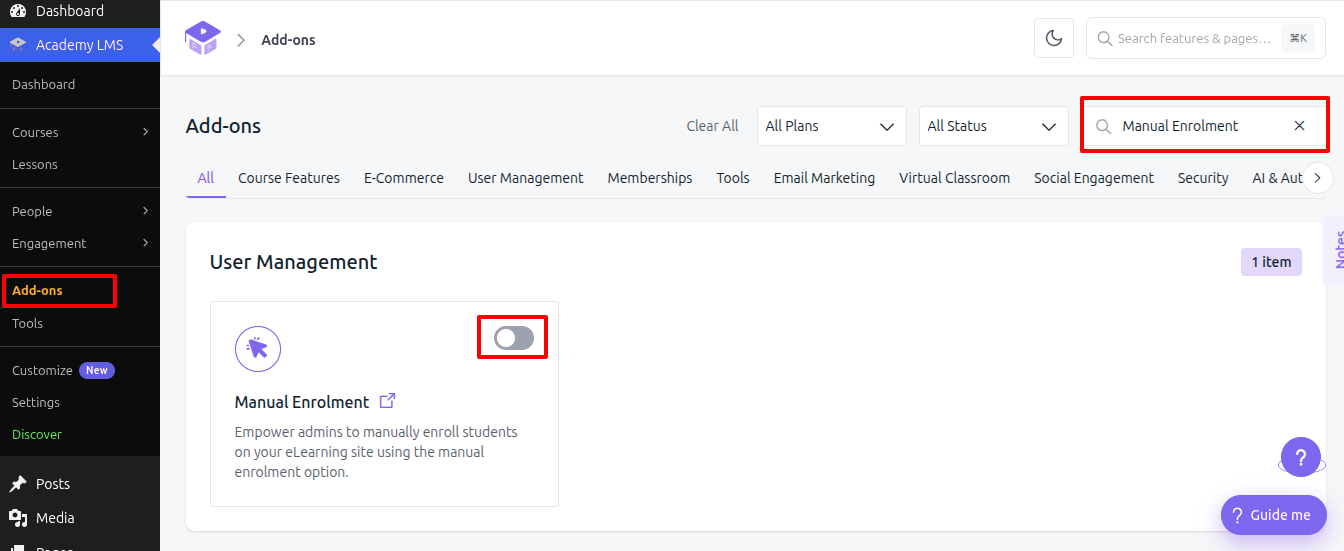Go to Academy LMS Dashboard submenu
The width and height of the screenshot is (1344, 551).
[x=43, y=84]
